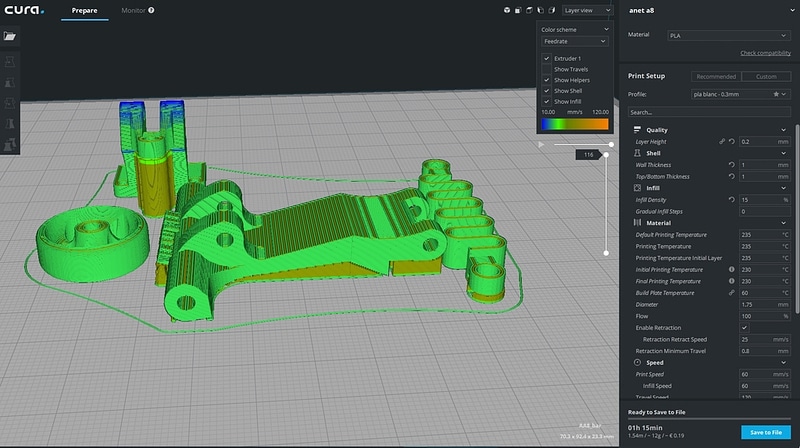Toggle the Show Shell checkbox
The image size is (800, 448).
(546, 90)
